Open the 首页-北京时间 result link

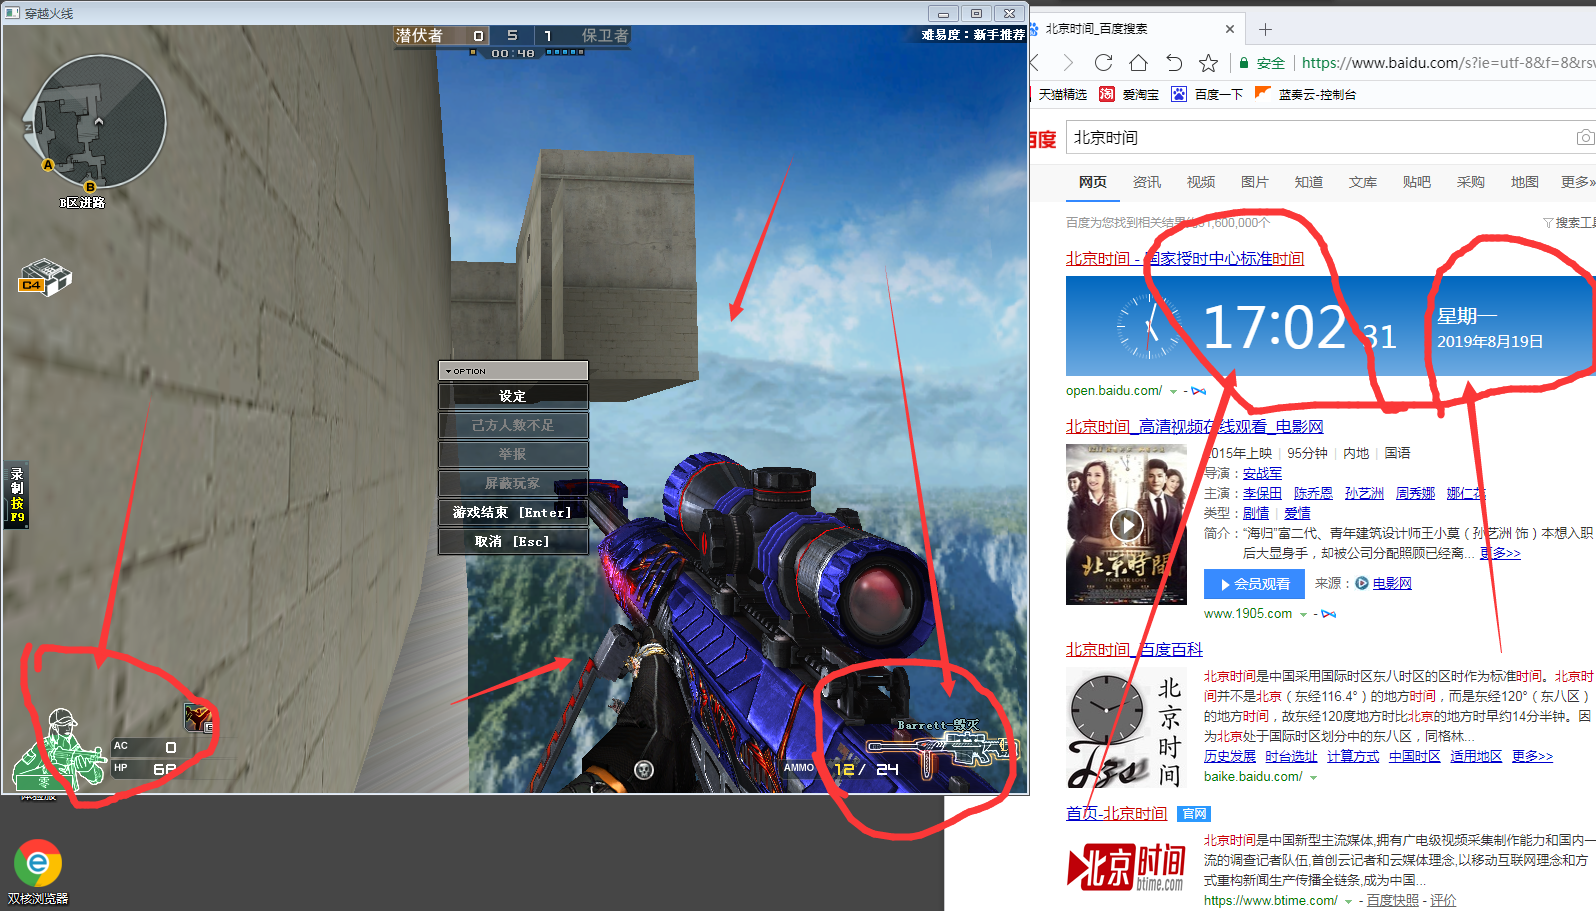coord(1117,814)
